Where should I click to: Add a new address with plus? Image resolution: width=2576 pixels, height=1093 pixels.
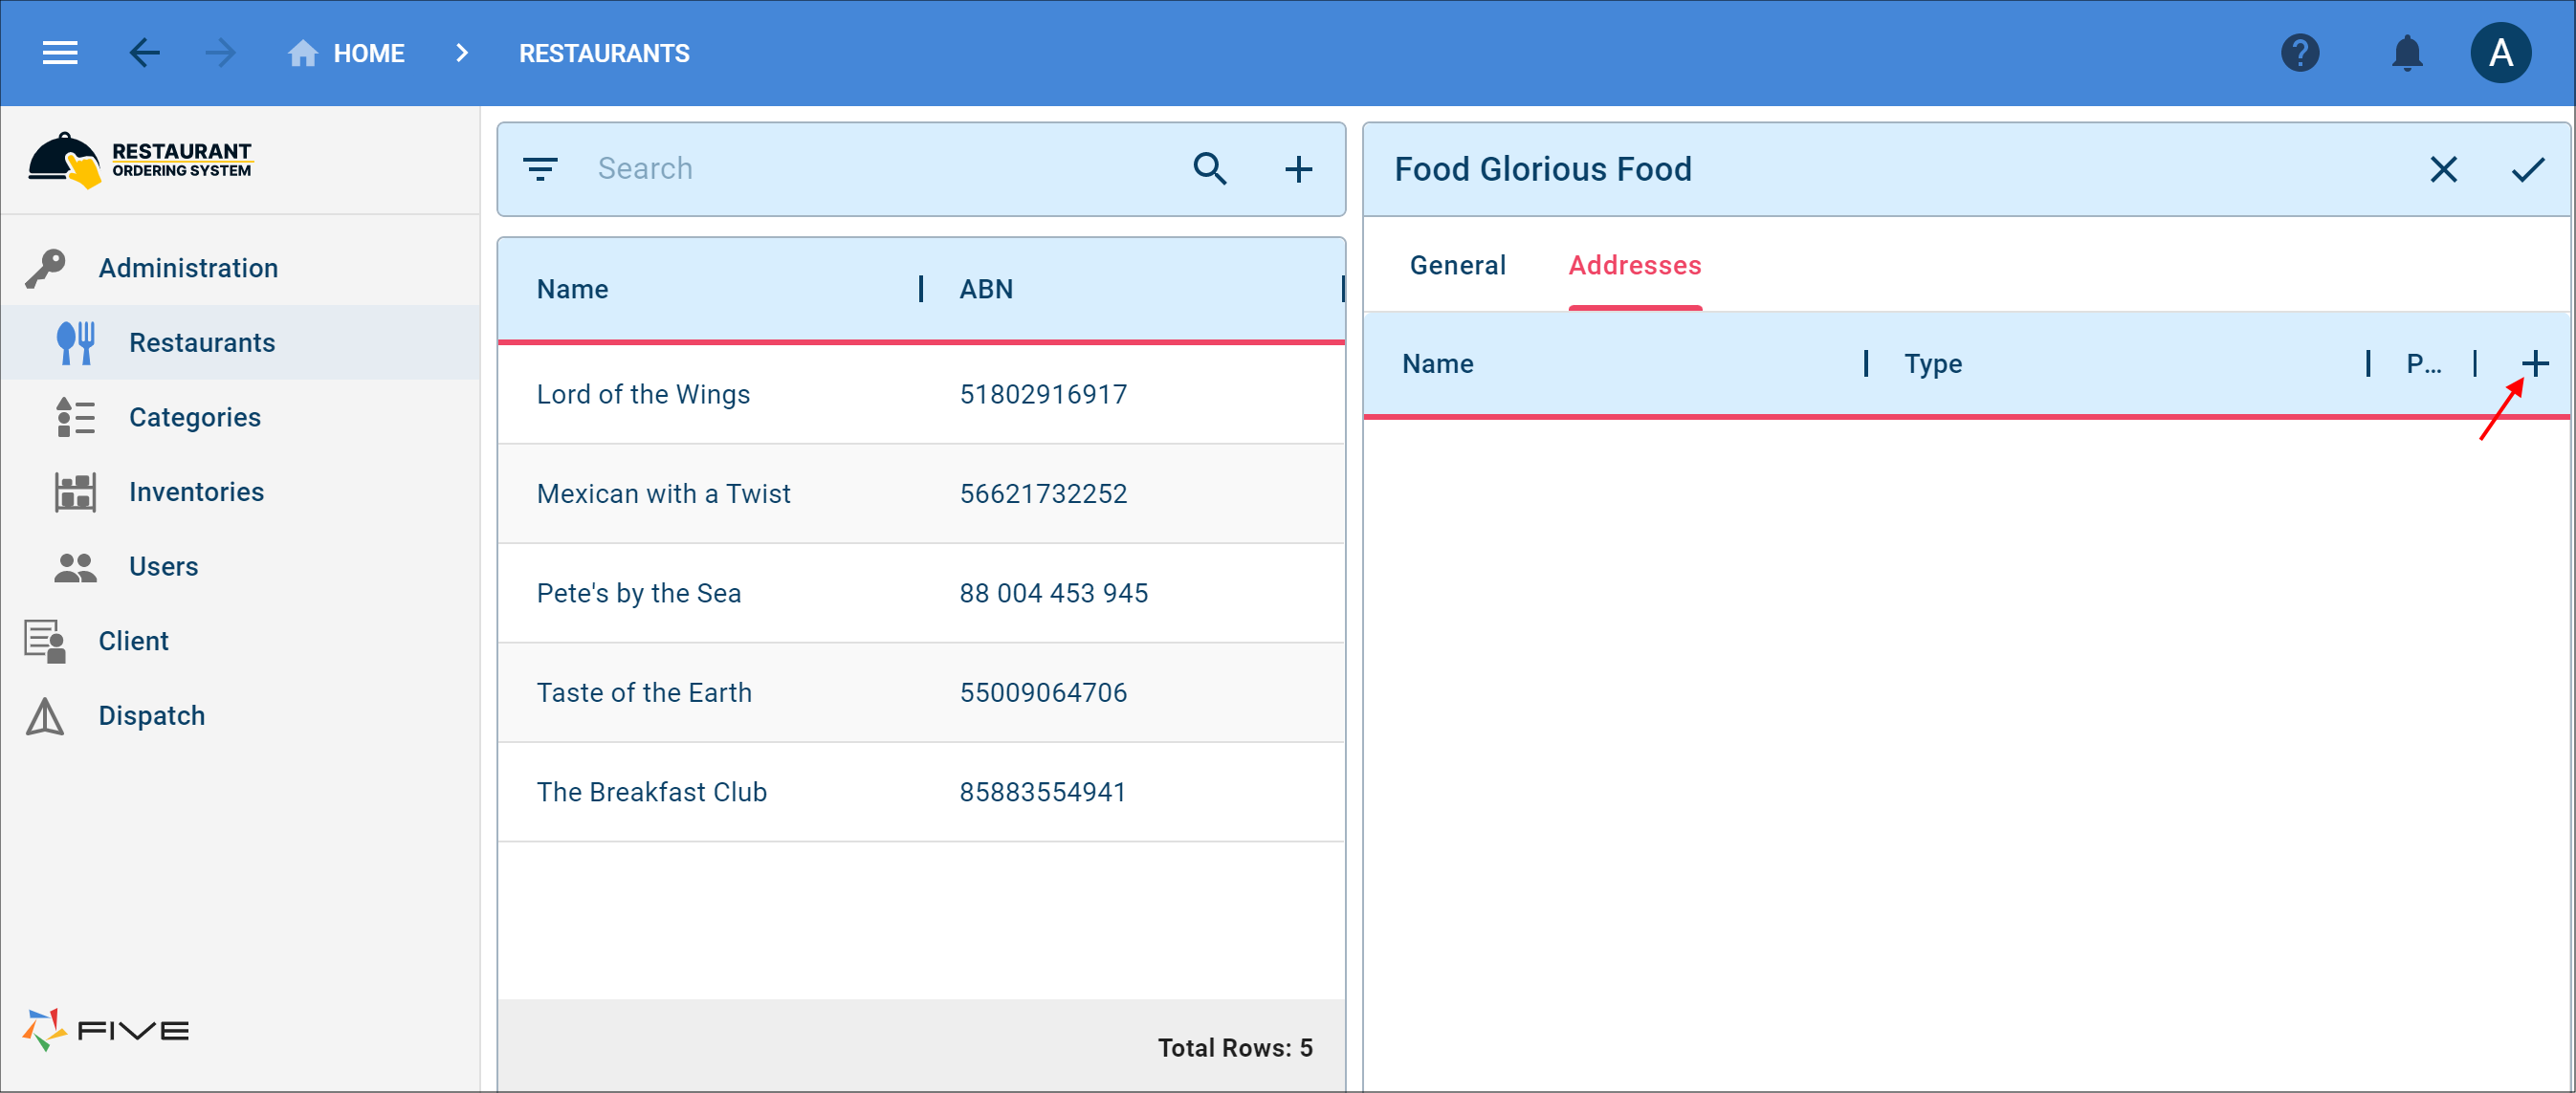click(2534, 364)
